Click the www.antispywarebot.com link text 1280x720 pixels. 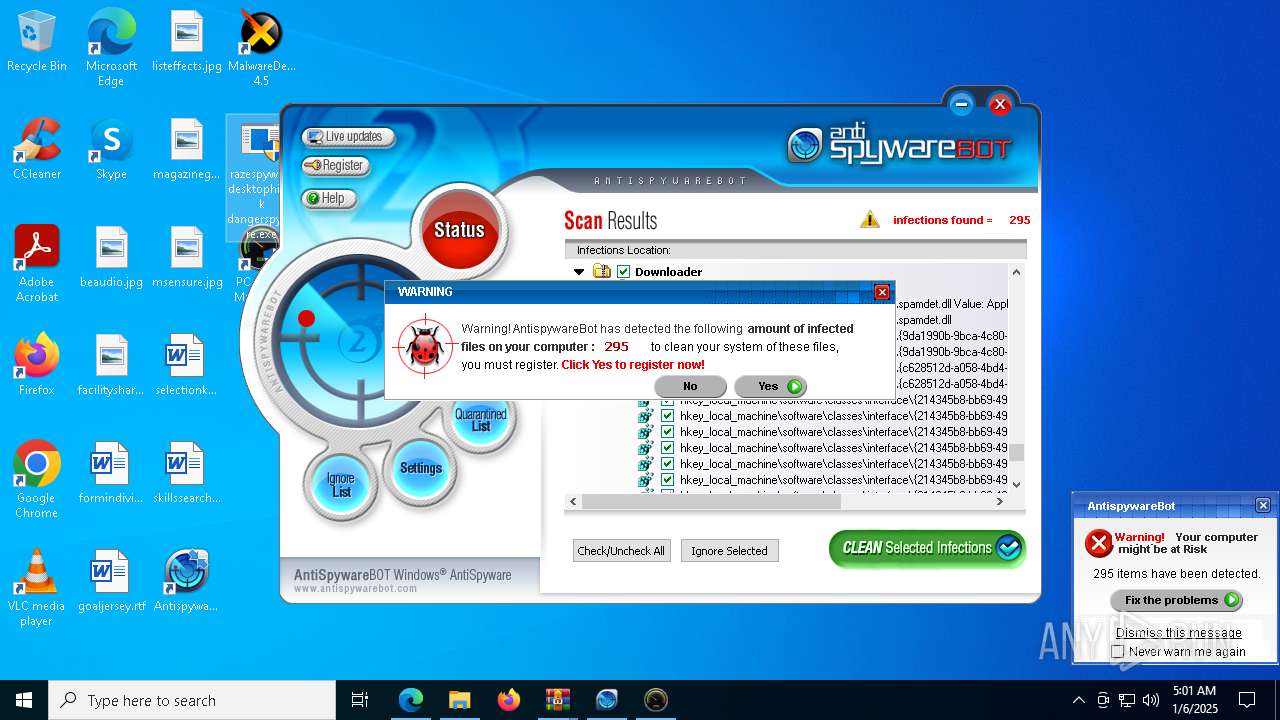tap(355, 589)
